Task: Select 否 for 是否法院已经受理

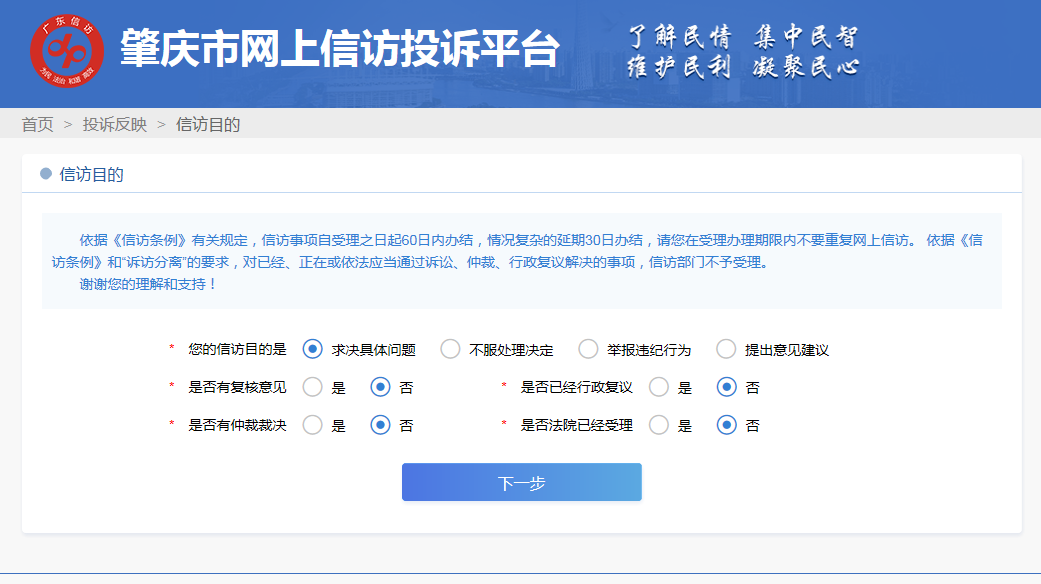Action: click(725, 424)
